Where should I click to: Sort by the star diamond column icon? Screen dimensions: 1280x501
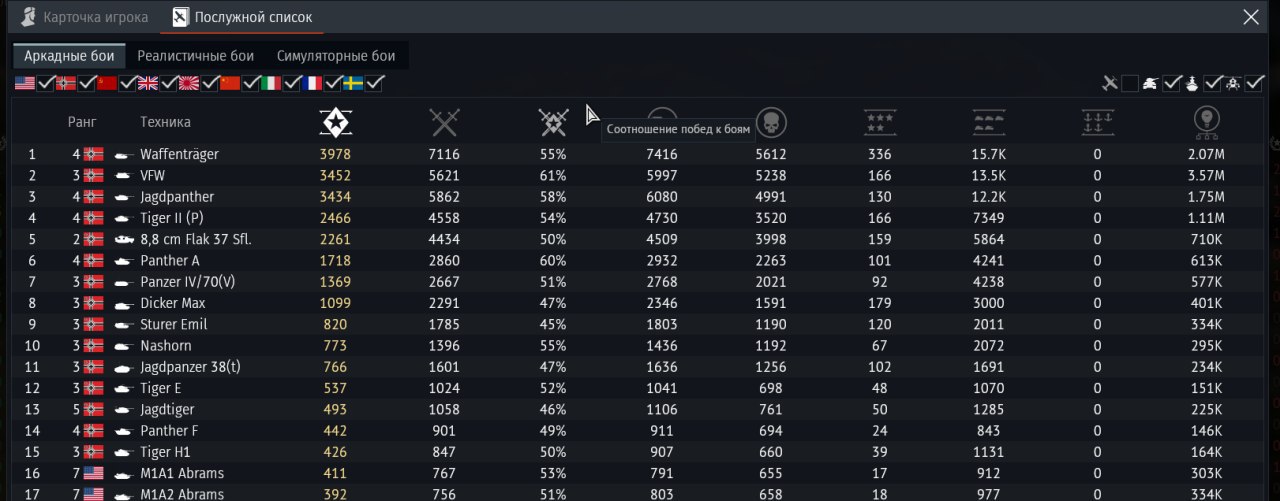[x=336, y=122]
